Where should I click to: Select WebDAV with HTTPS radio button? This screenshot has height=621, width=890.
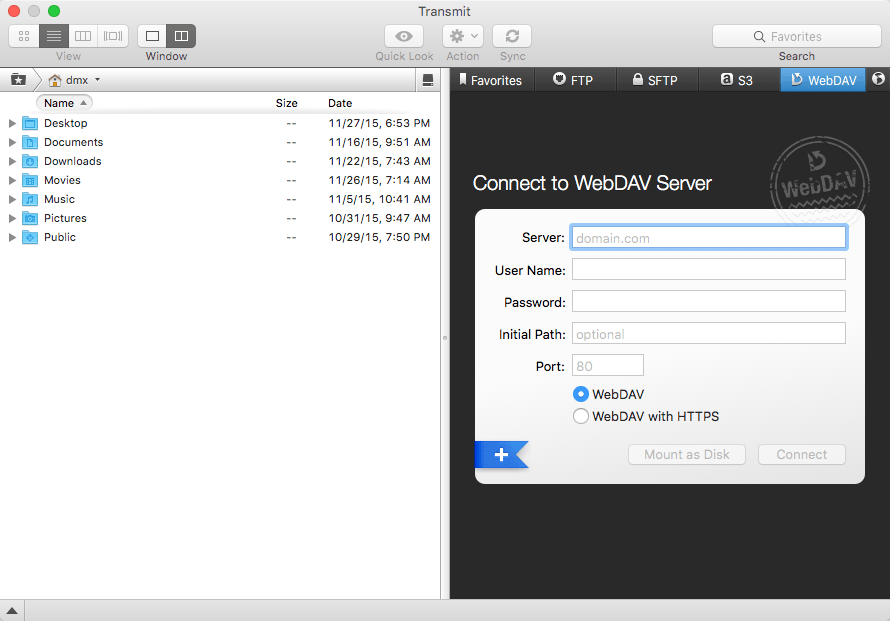click(581, 416)
